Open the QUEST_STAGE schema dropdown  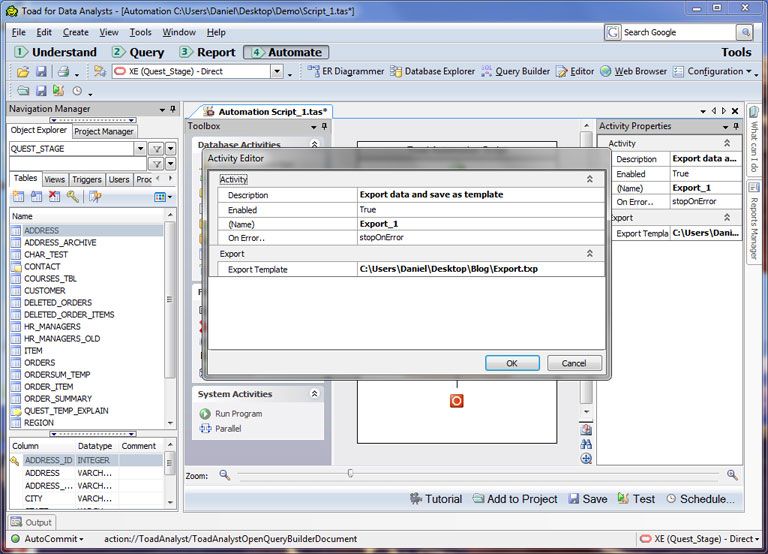[x=140, y=148]
